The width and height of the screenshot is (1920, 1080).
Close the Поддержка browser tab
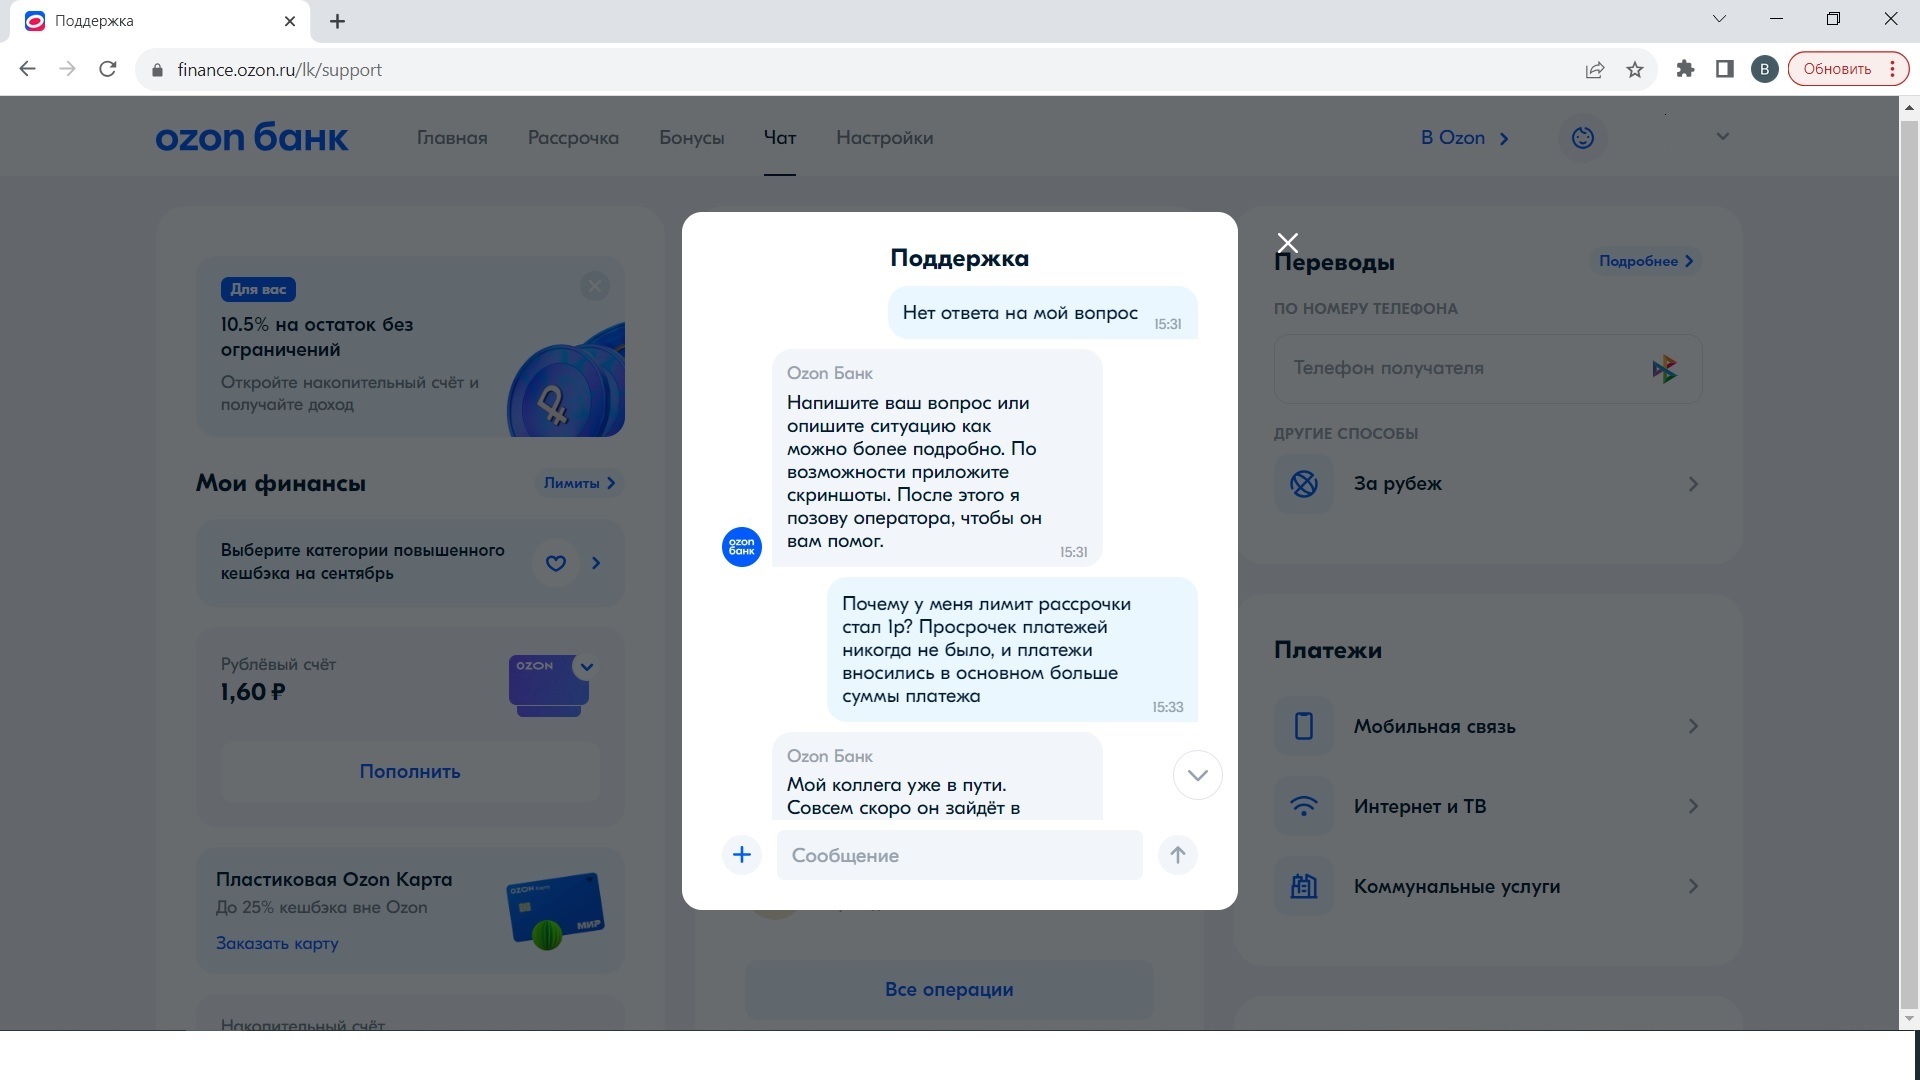click(290, 21)
